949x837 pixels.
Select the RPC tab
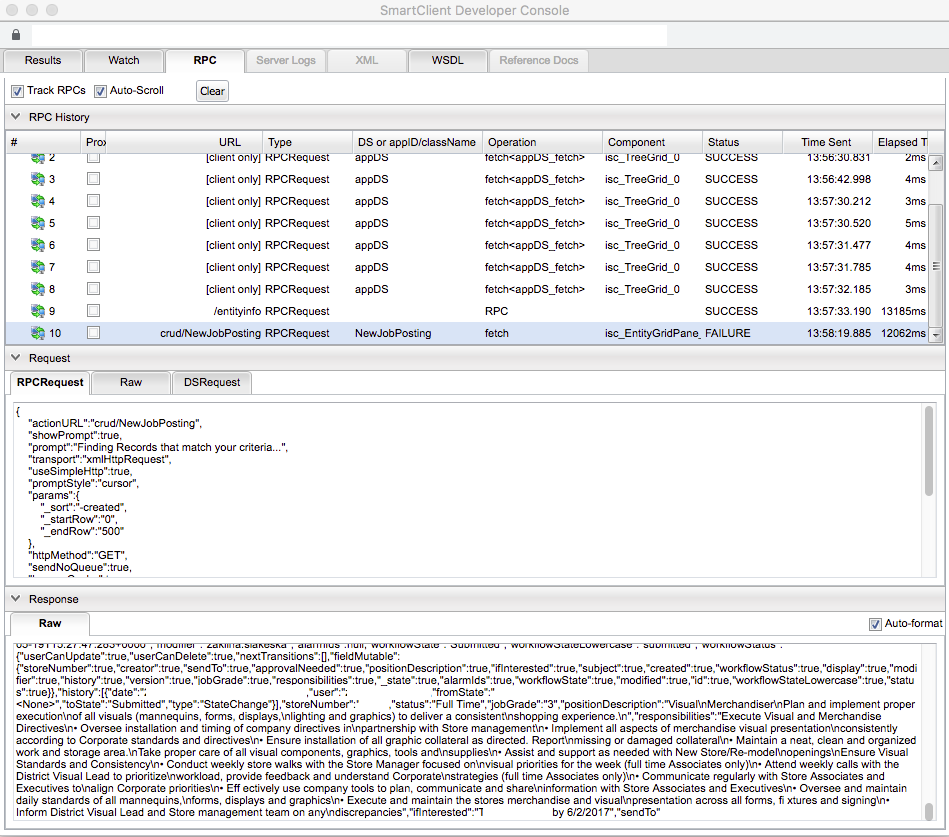205,61
